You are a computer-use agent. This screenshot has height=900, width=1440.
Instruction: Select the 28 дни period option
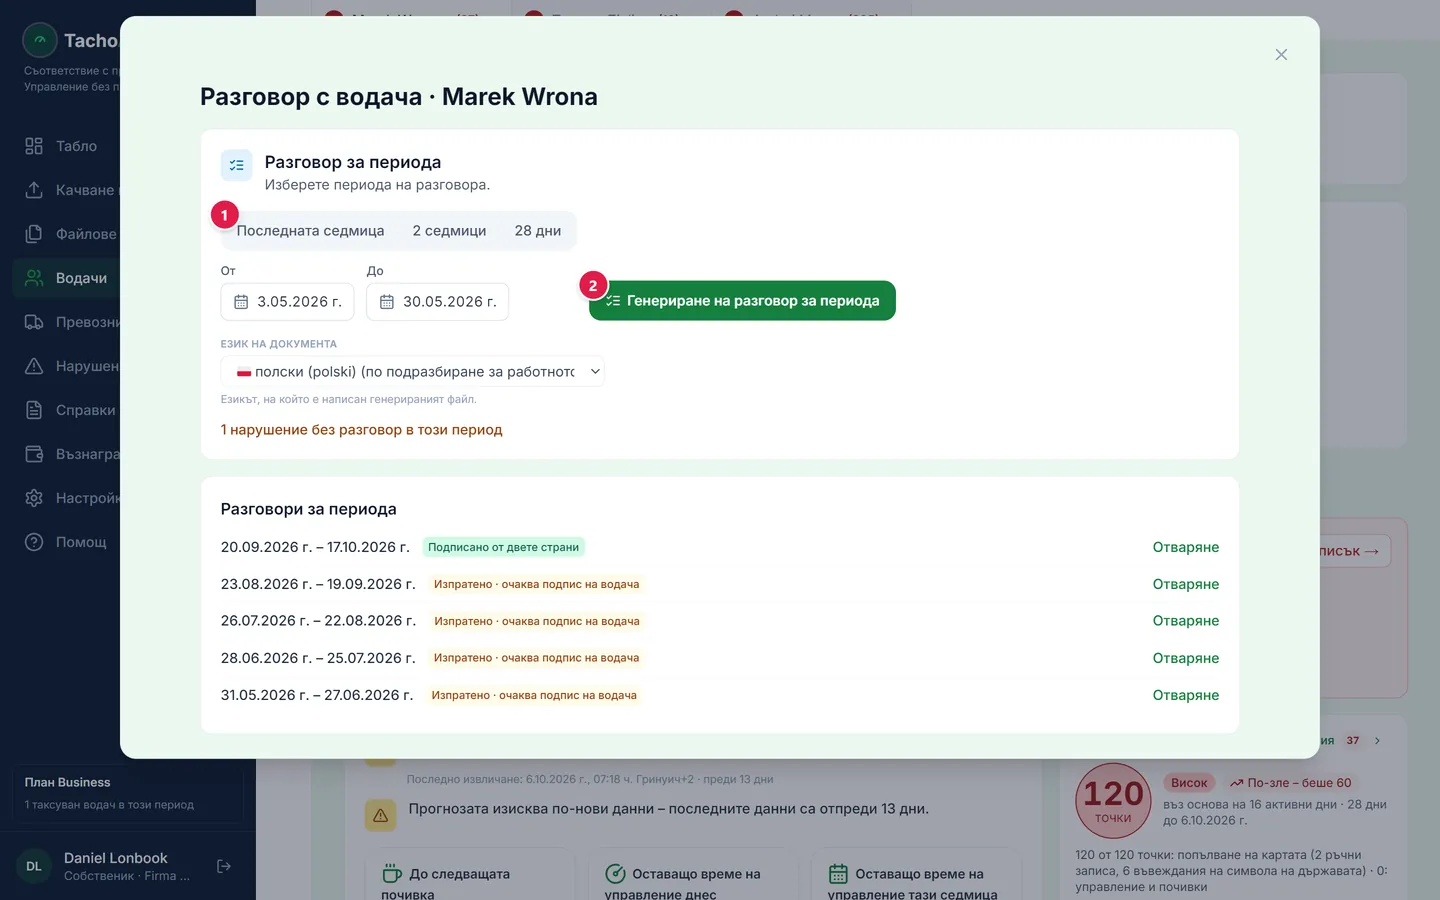click(538, 231)
